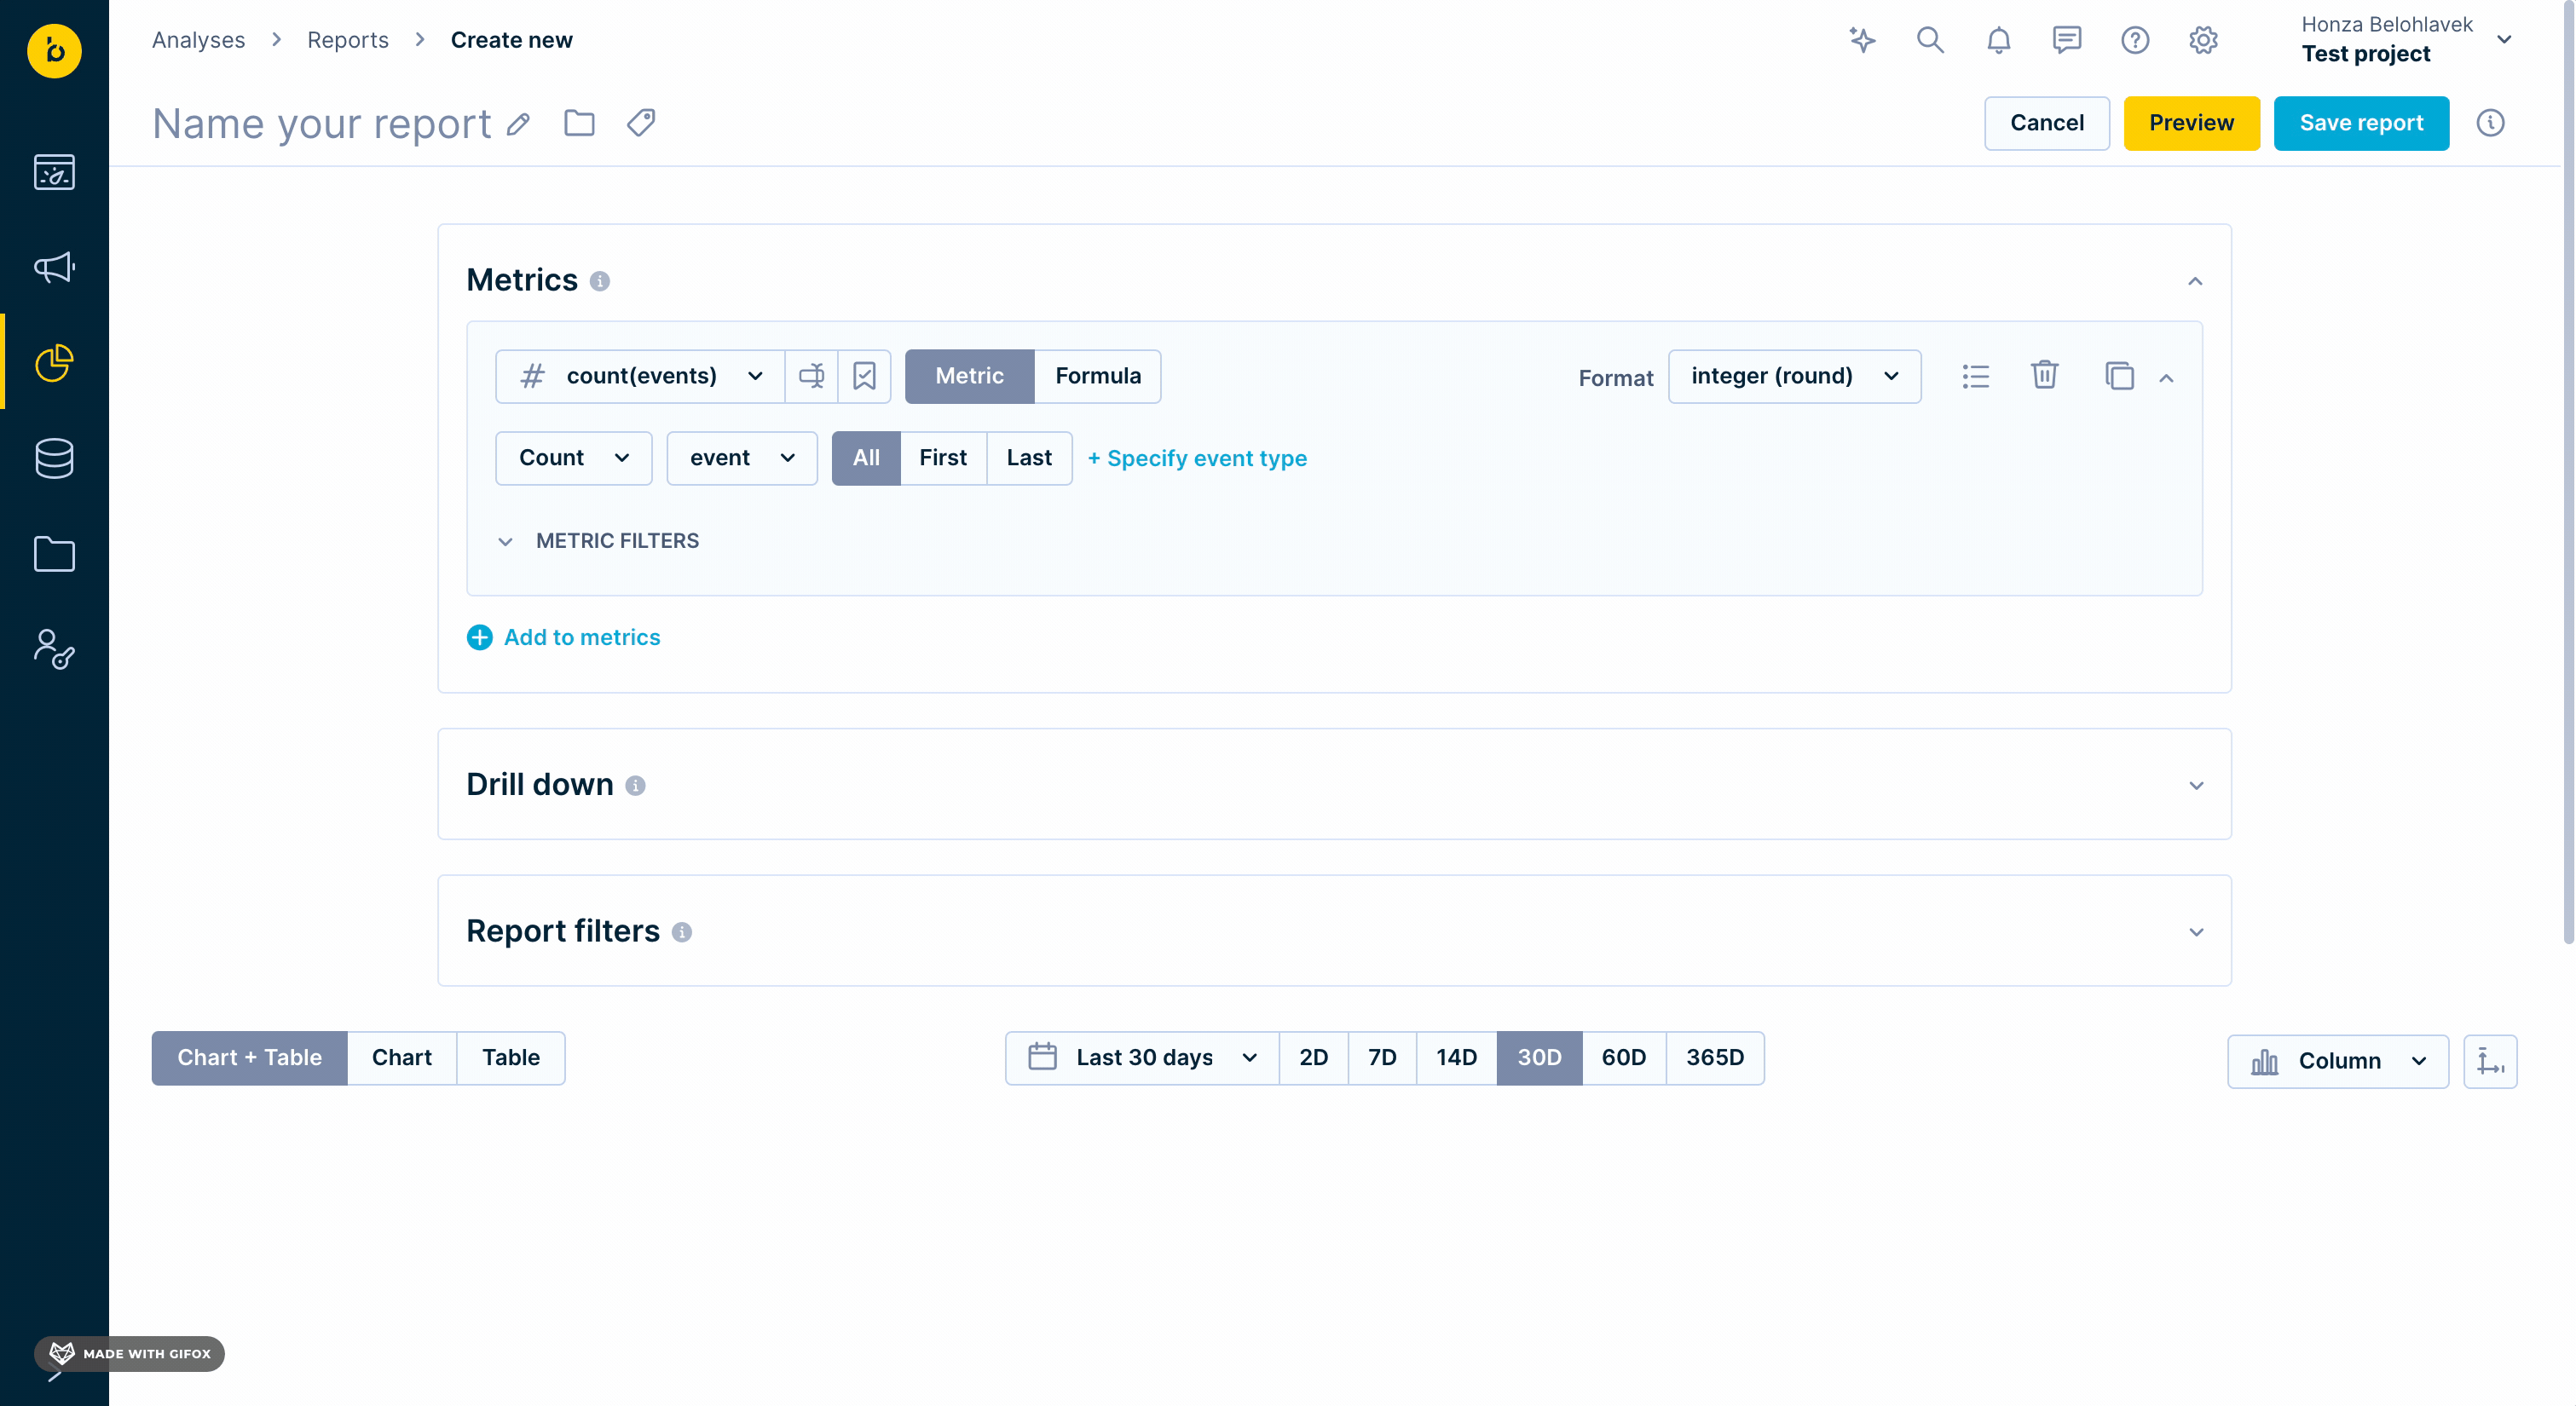
Task: Open the Campaigns megaphone icon in sidebar
Action: 54,267
